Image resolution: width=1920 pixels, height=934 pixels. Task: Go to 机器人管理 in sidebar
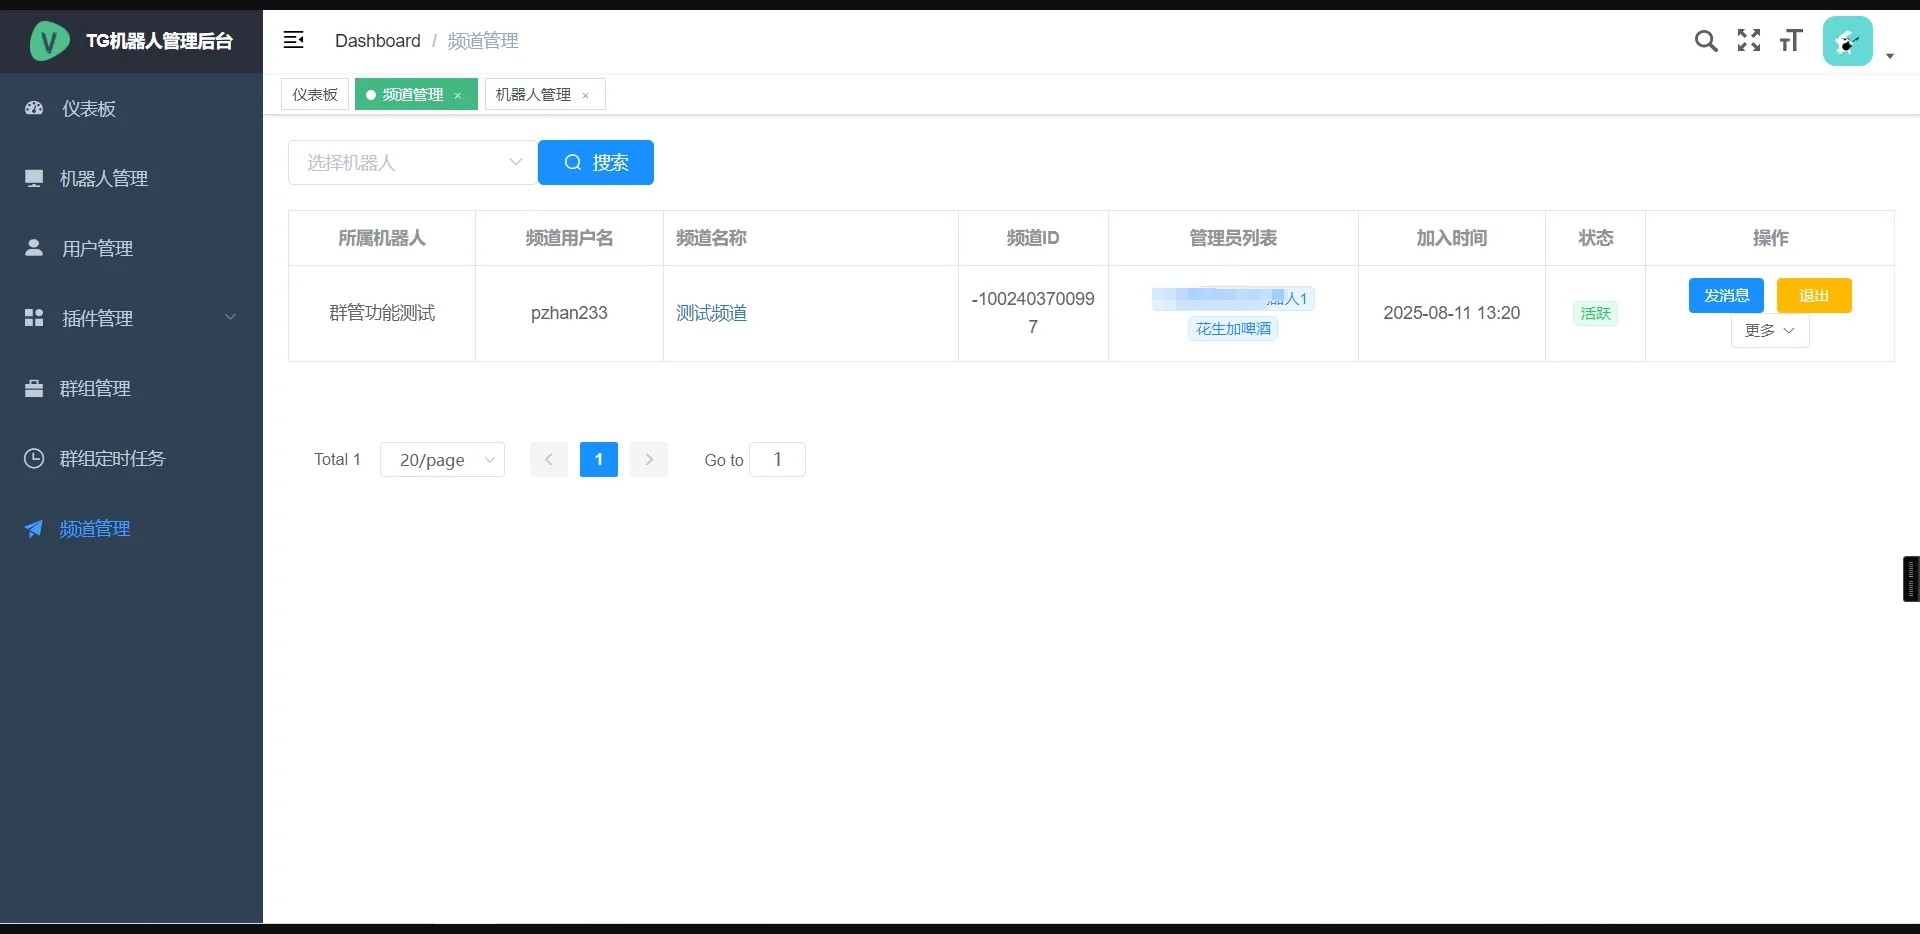click(x=103, y=179)
